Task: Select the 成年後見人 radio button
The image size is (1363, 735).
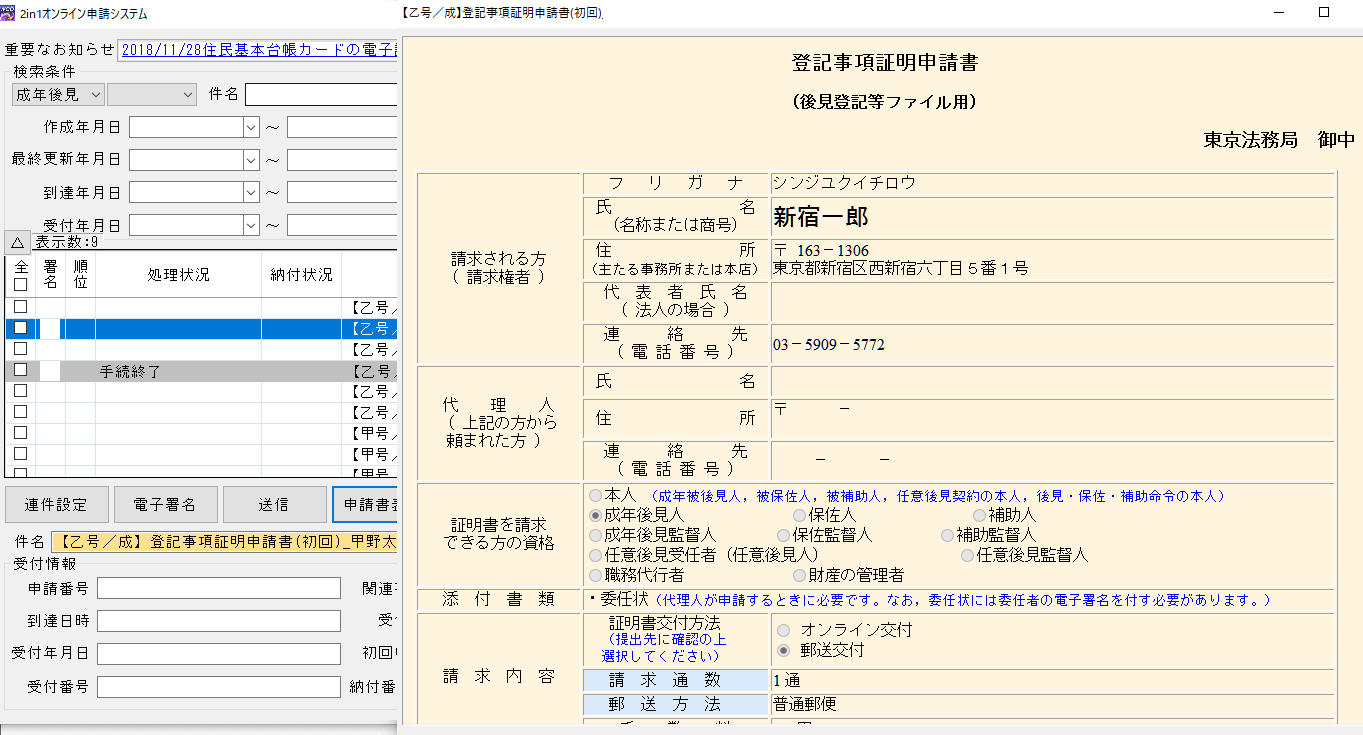Action: click(x=596, y=516)
